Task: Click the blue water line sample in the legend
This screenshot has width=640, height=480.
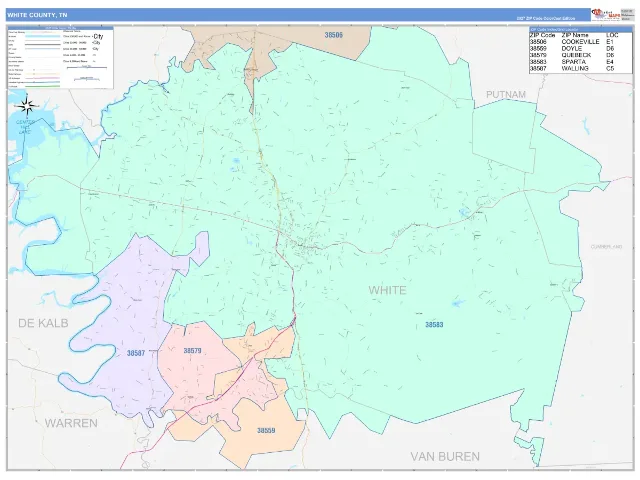Action: click(x=43, y=36)
